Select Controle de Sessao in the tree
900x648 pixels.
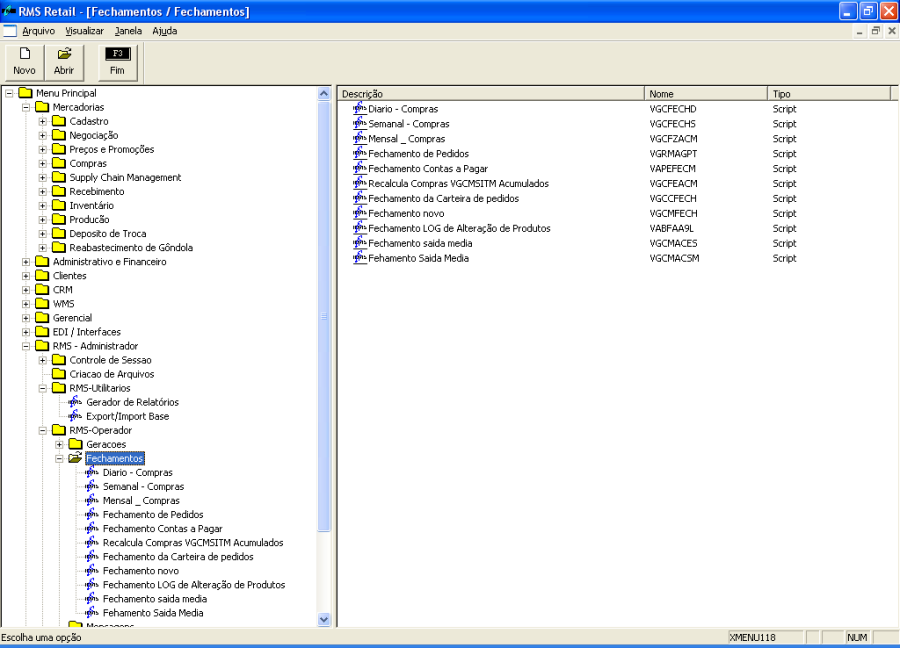(110, 360)
